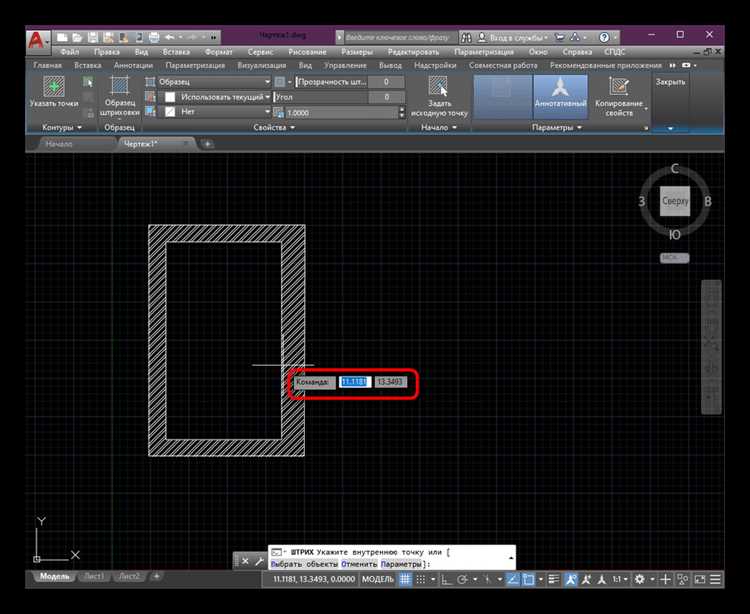Click 'Выбрать объекты' option in command line
The image size is (750, 614).
304,564
